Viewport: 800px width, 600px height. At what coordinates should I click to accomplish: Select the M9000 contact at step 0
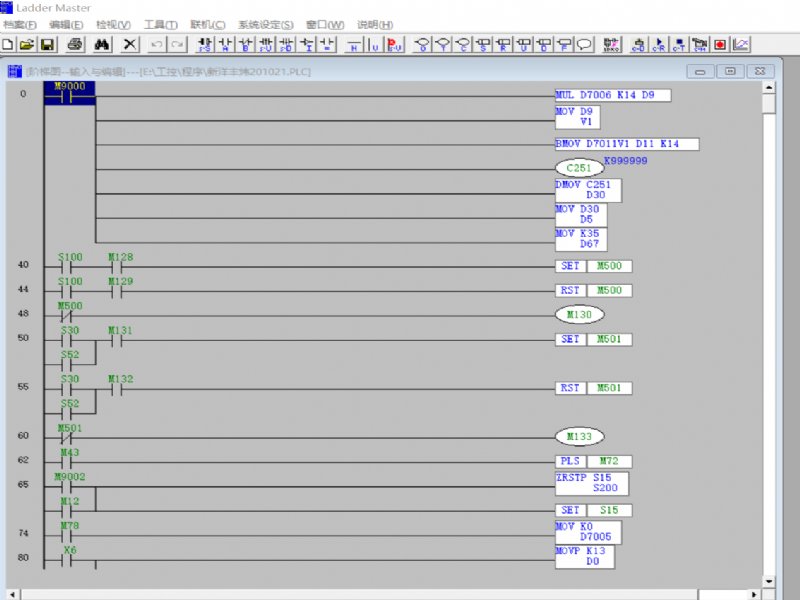[x=69, y=95]
